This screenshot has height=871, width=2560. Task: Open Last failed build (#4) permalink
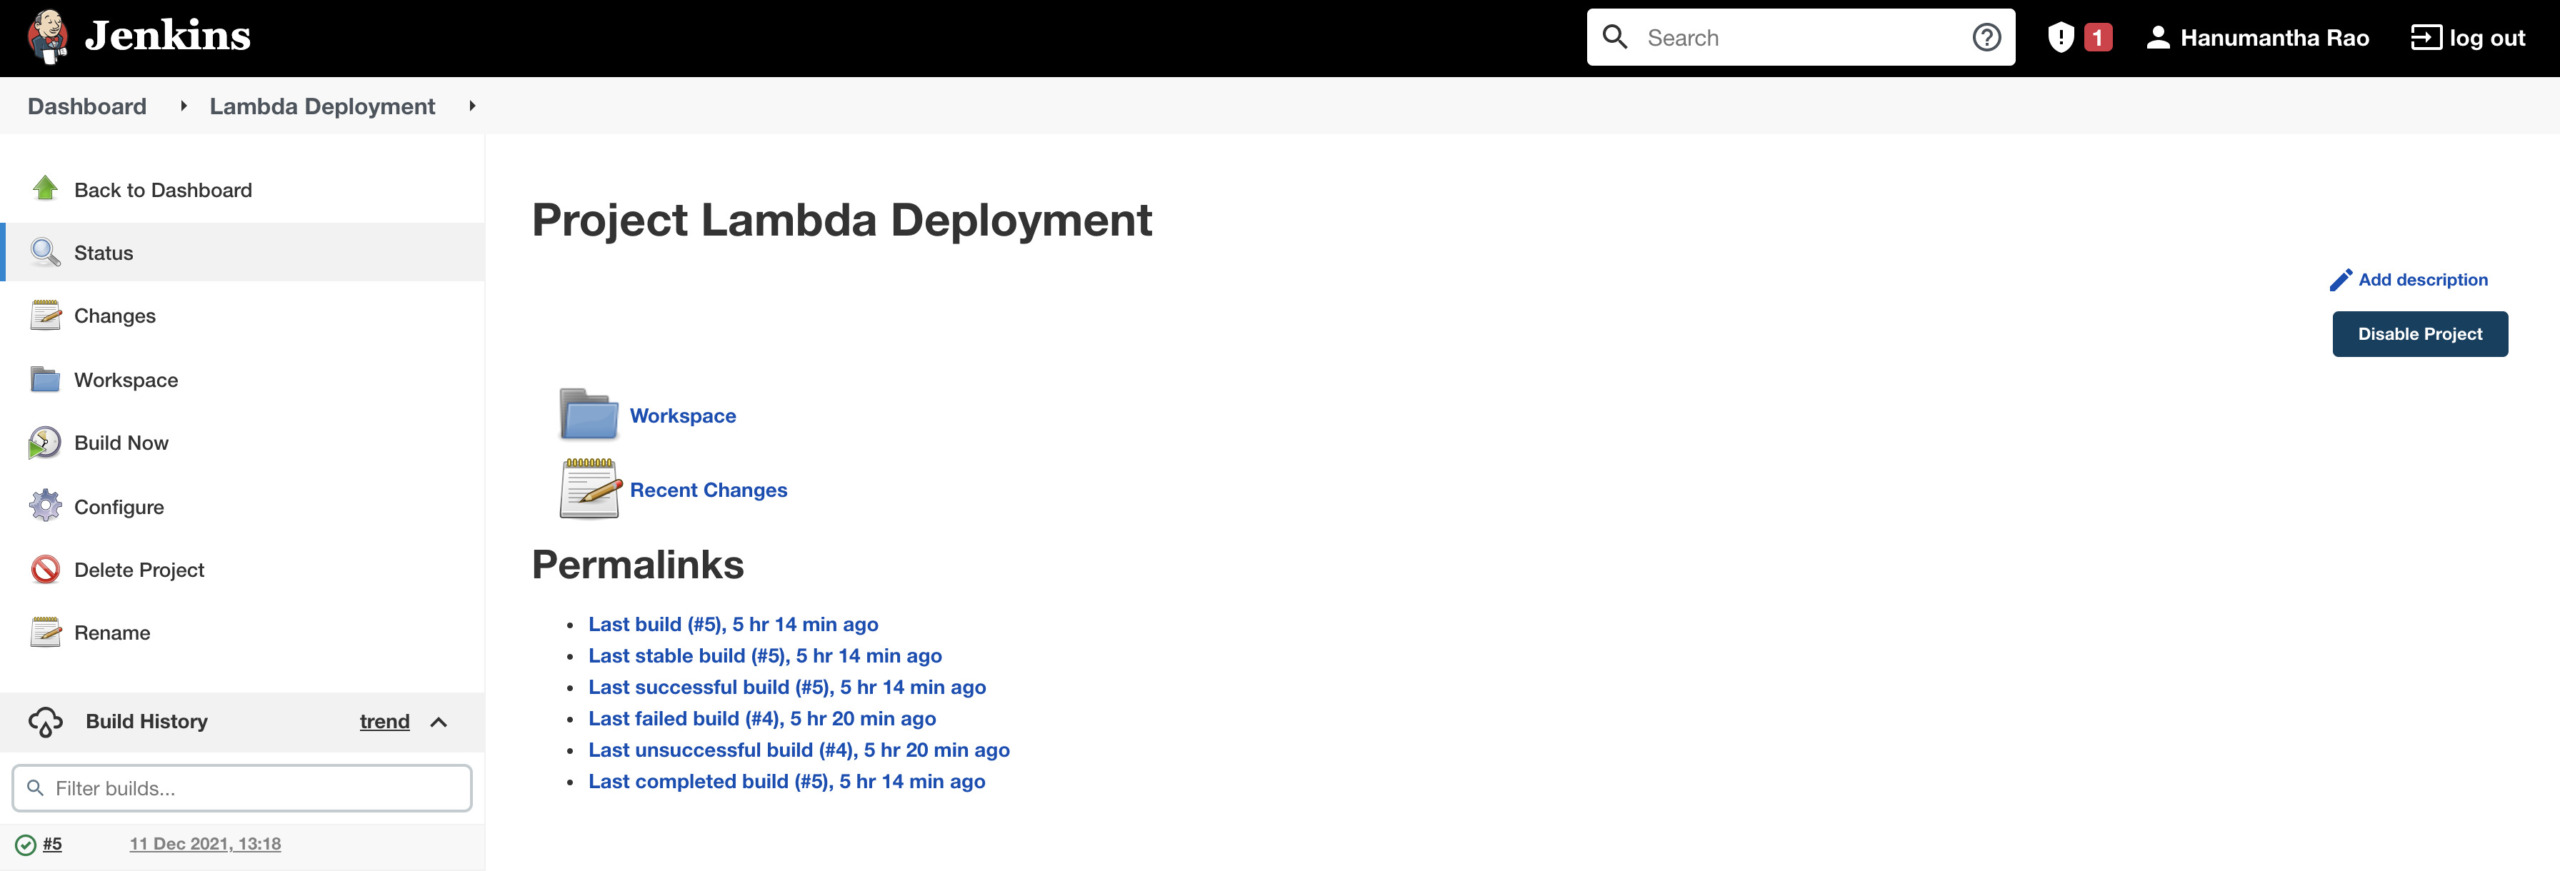761,718
